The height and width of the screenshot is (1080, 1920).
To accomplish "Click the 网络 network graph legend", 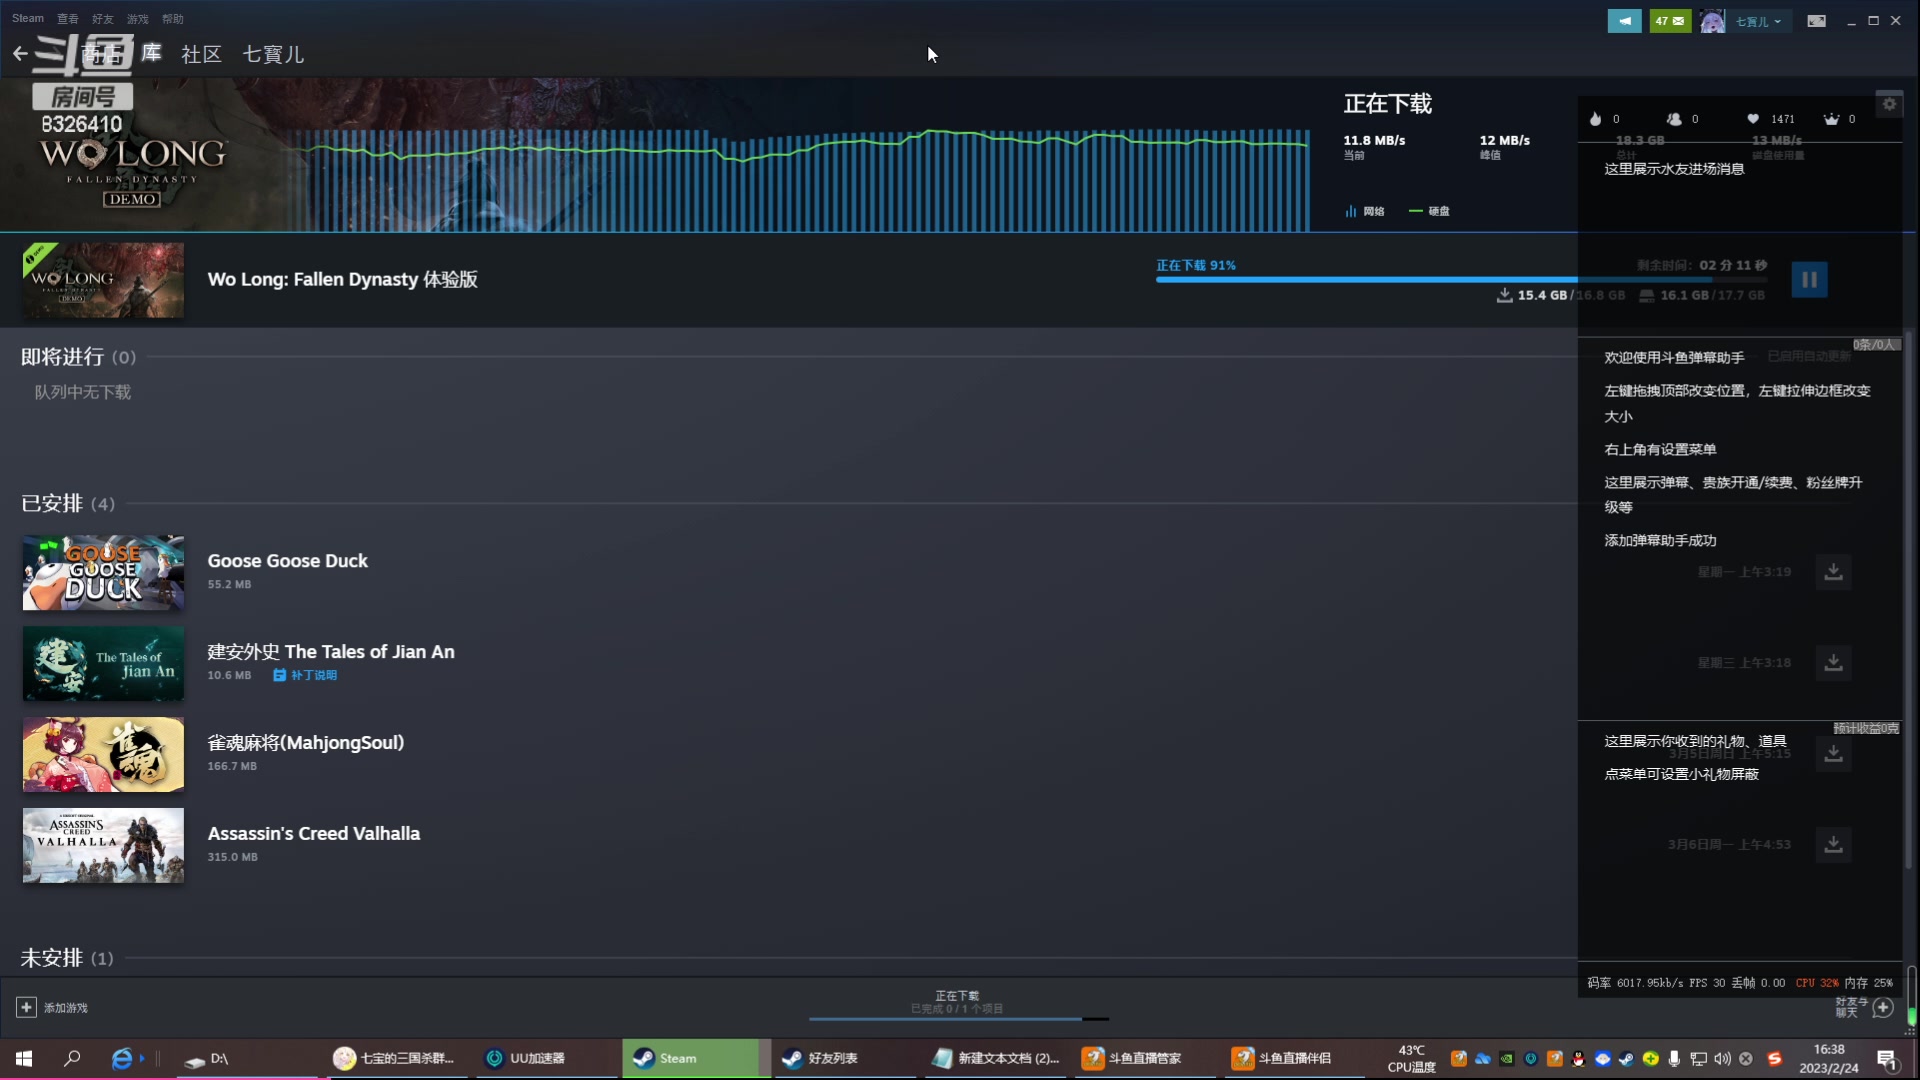I will pyautogui.click(x=1365, y=211).
